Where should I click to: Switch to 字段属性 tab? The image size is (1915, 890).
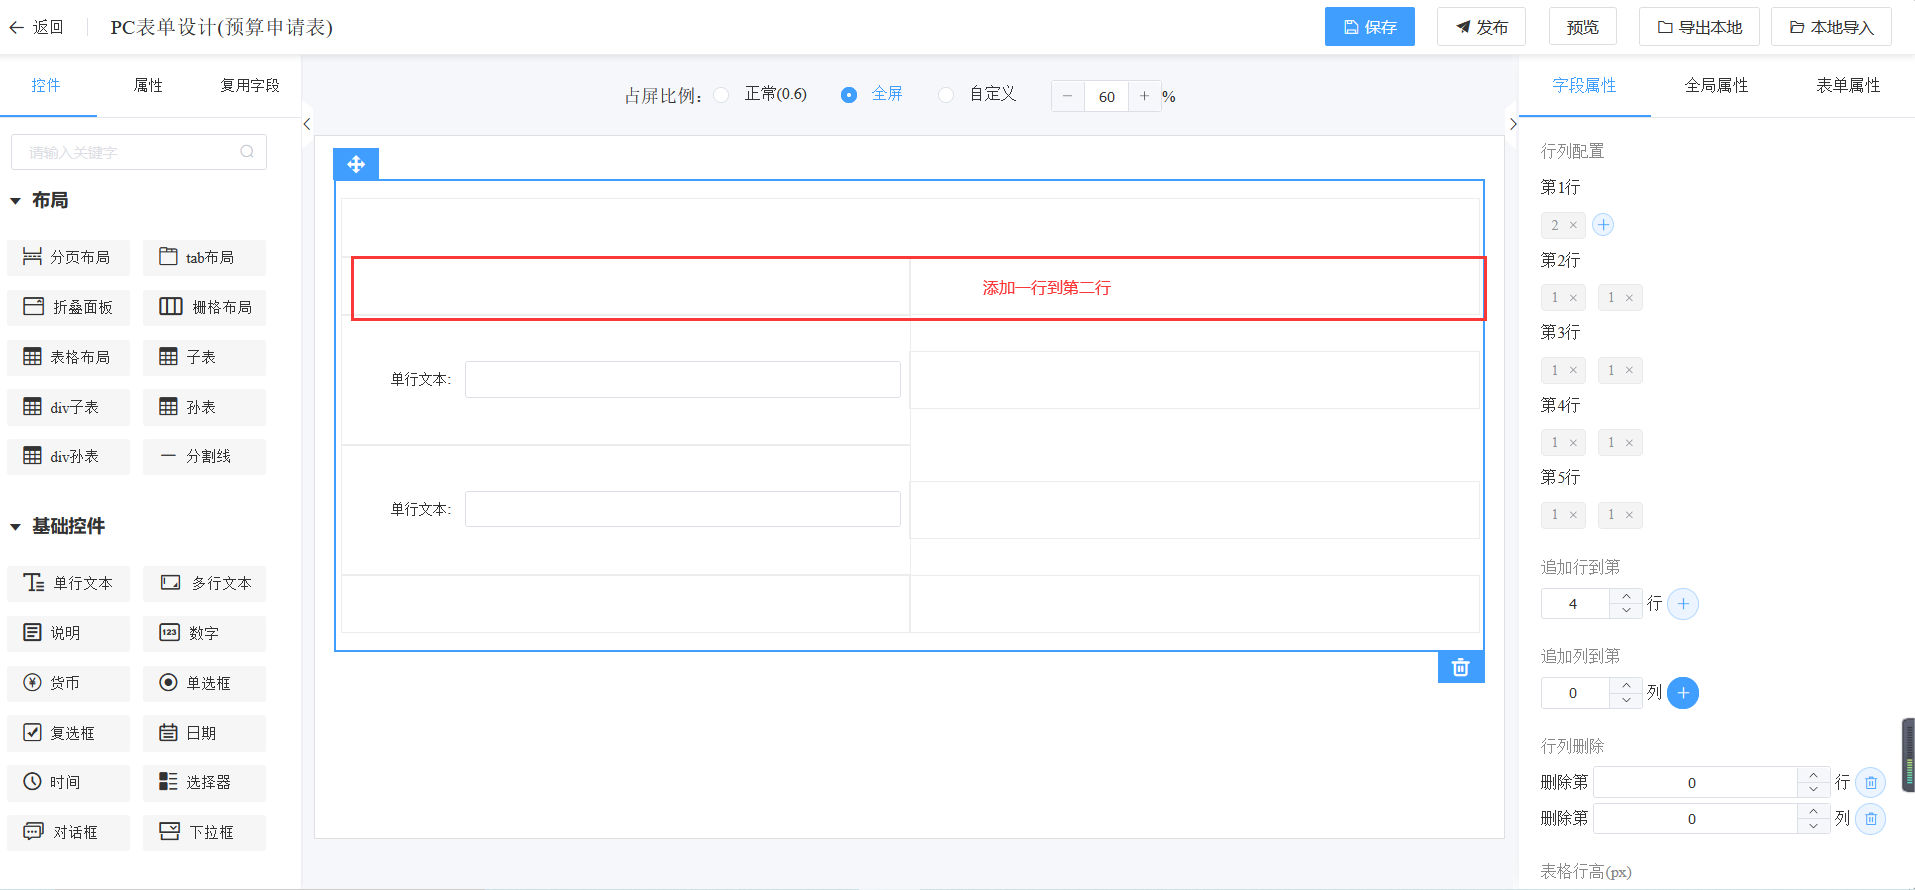point(1584,86)
